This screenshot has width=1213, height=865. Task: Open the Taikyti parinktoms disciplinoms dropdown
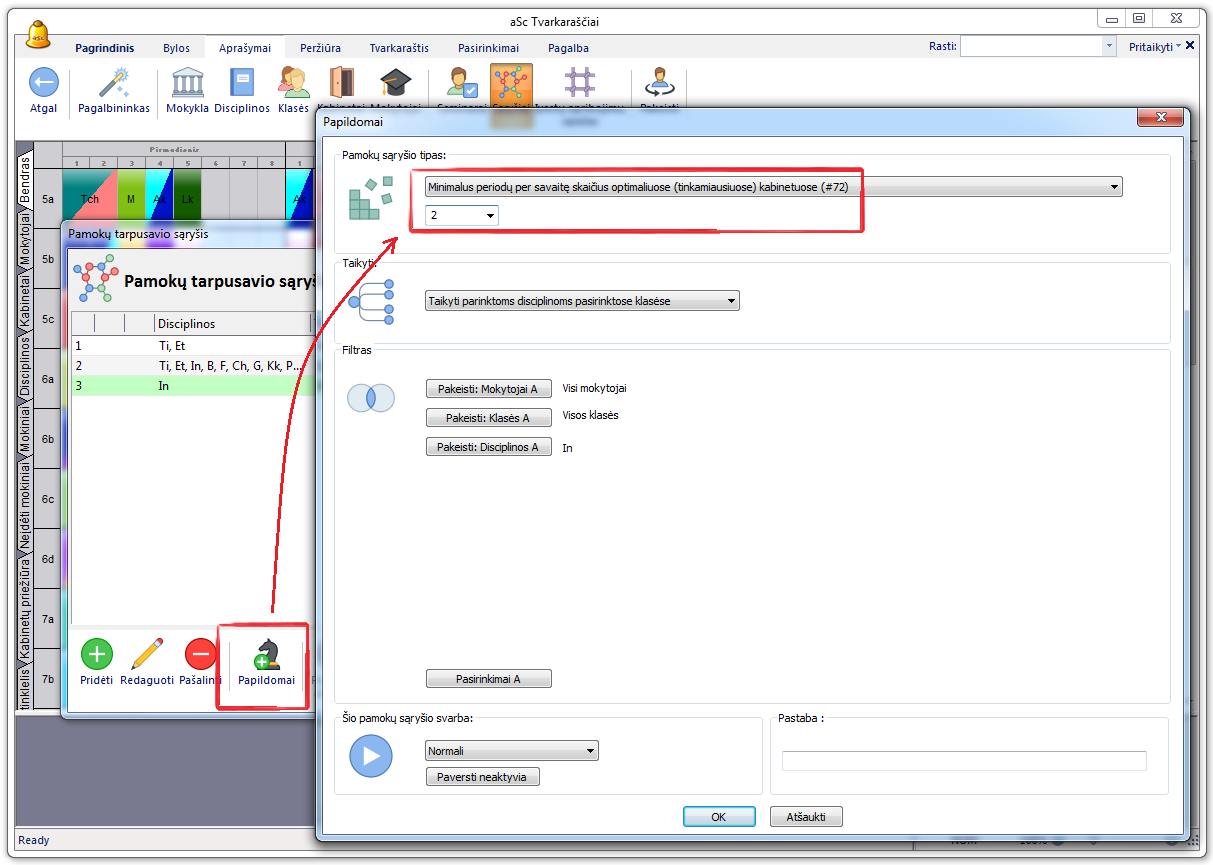[x=582, y=300]
